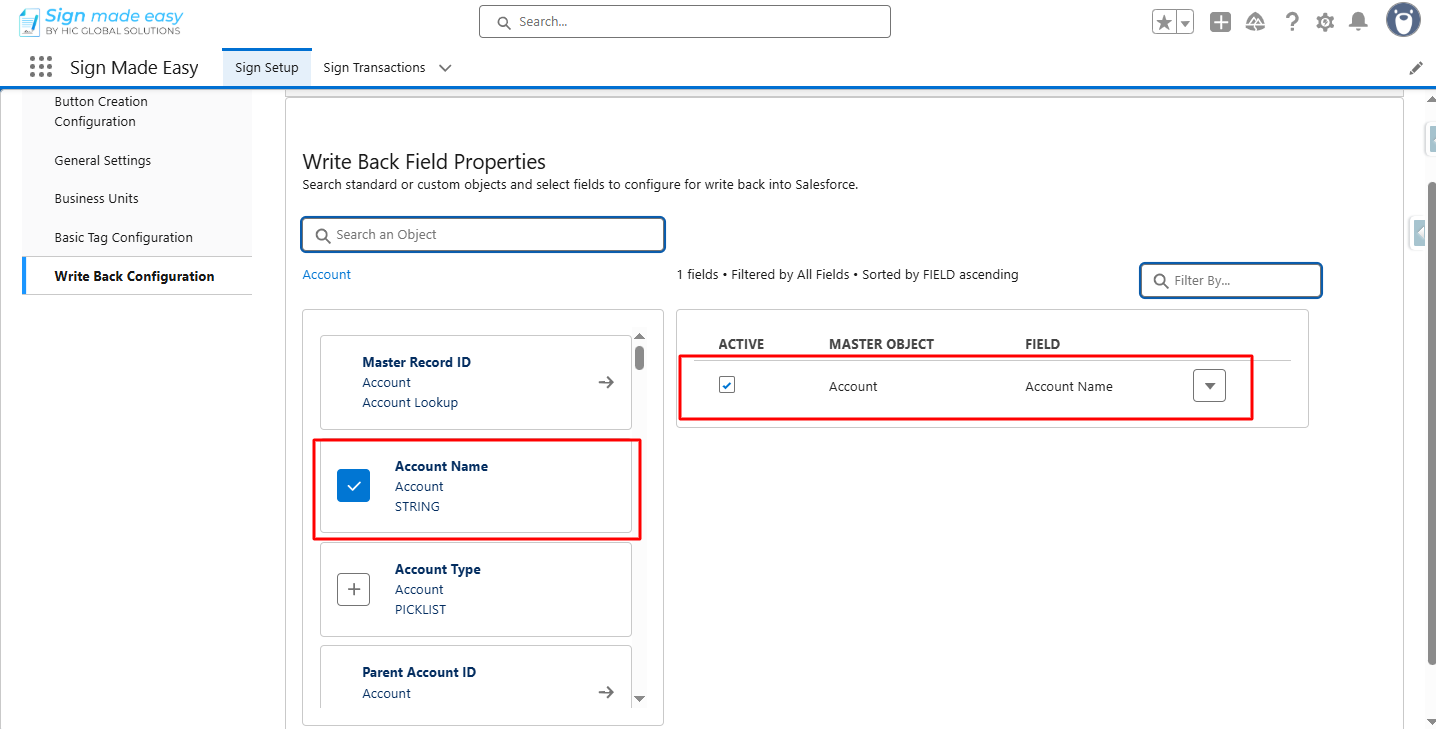This screenshot has height=729, width=1436.
Task: Open the favorites list dropdown arrow
Action: point(1185,22)
